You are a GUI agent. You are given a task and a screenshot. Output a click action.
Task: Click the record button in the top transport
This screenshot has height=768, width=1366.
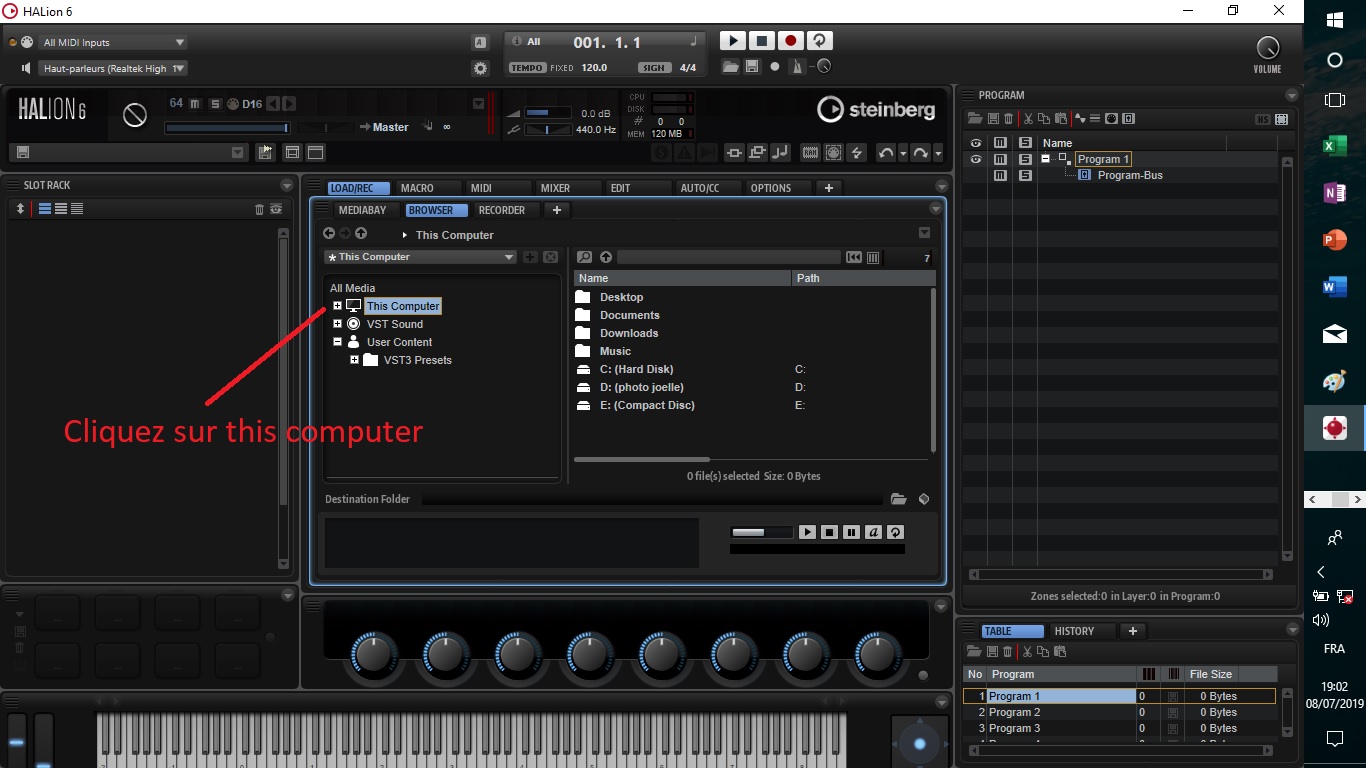[790, 41]
